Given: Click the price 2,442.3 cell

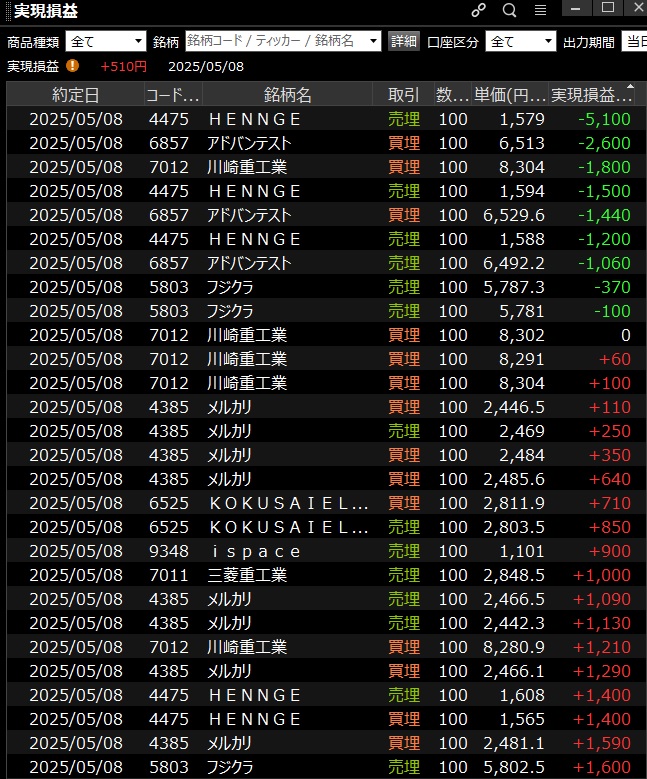Looking at the screenshot, I should point(514,623).
